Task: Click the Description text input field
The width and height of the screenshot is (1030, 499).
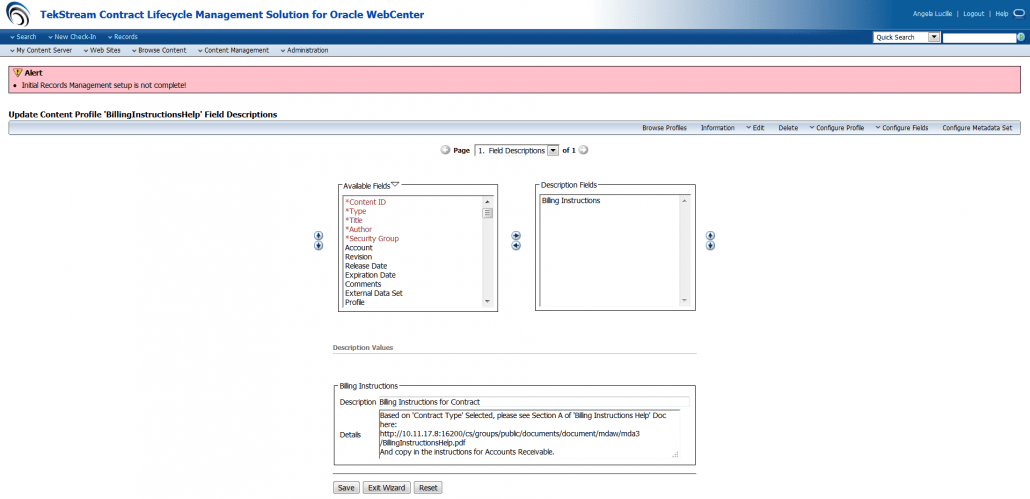Action: point(526,402)
